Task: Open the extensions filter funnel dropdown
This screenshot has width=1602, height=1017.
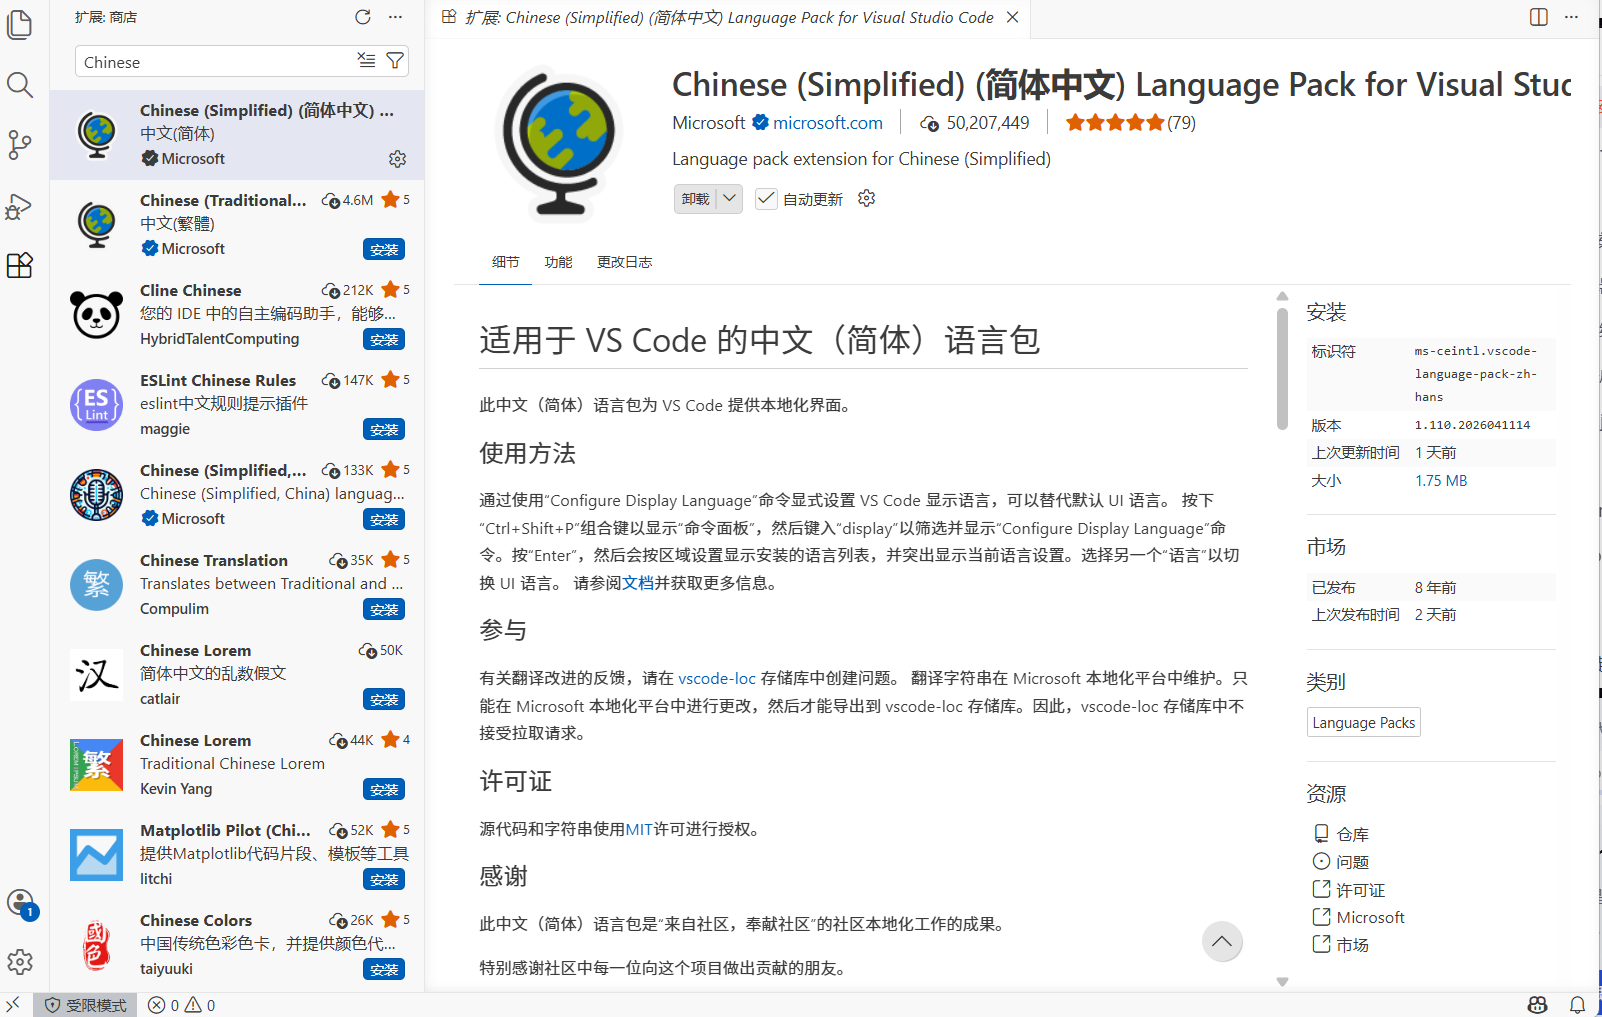Action: tap(395, 61)
